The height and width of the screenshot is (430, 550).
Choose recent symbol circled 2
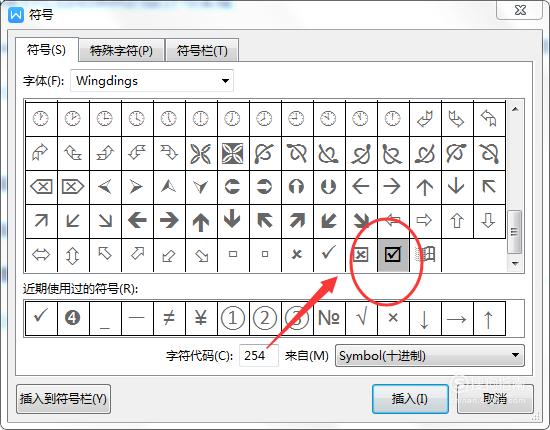pyautogui.click(x=265, y=318)
